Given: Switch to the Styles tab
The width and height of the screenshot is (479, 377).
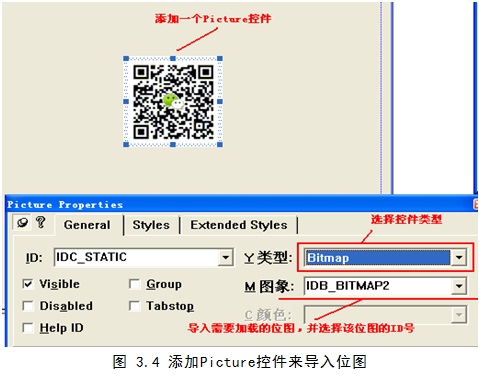Looking at the screenshot, I should click(151, 225).
